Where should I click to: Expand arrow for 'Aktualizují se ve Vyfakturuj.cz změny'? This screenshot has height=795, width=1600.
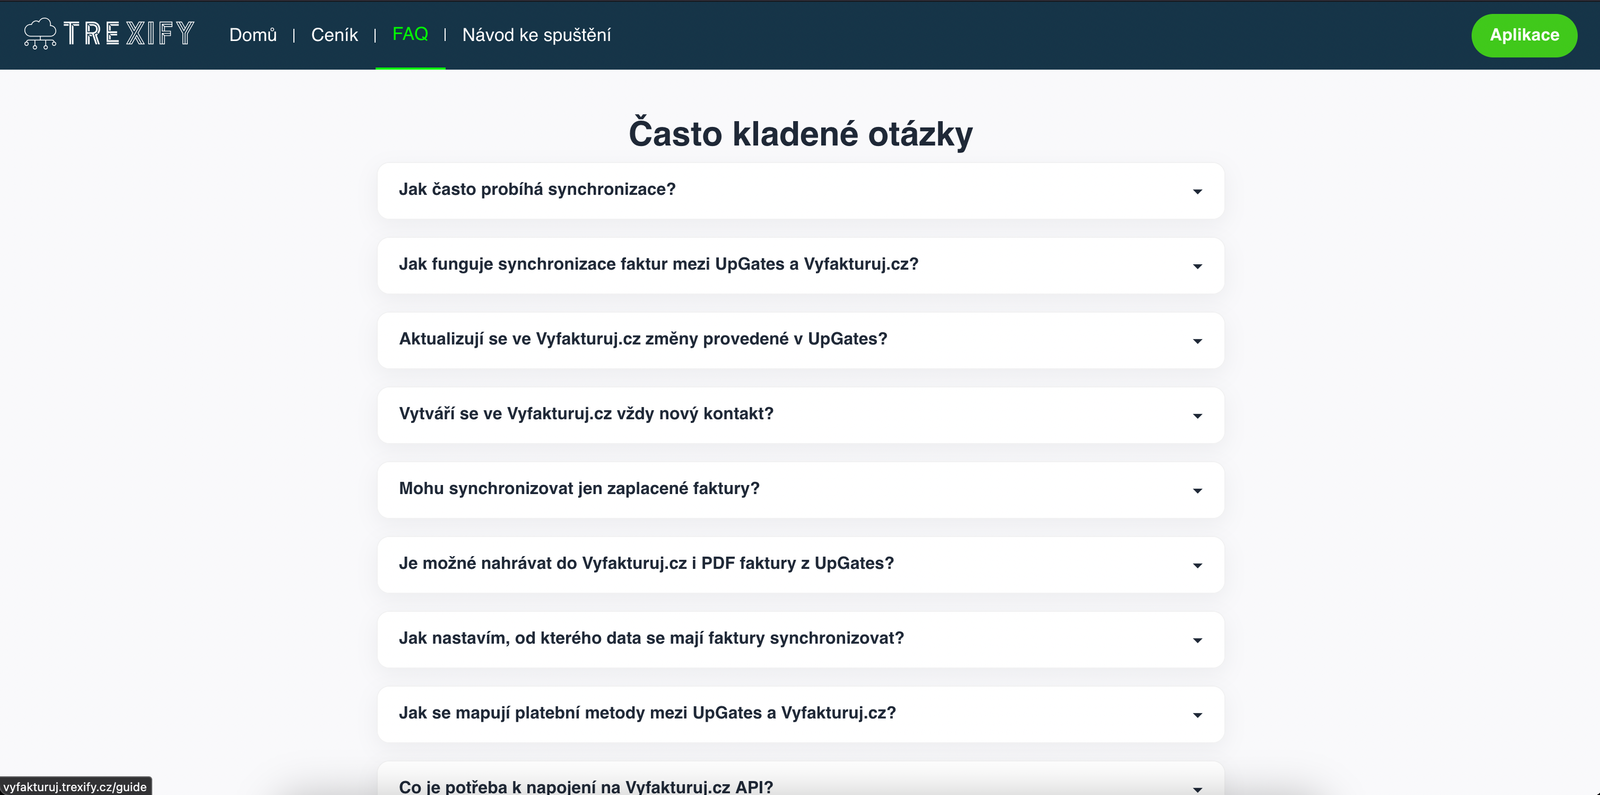pos(1197,341)
